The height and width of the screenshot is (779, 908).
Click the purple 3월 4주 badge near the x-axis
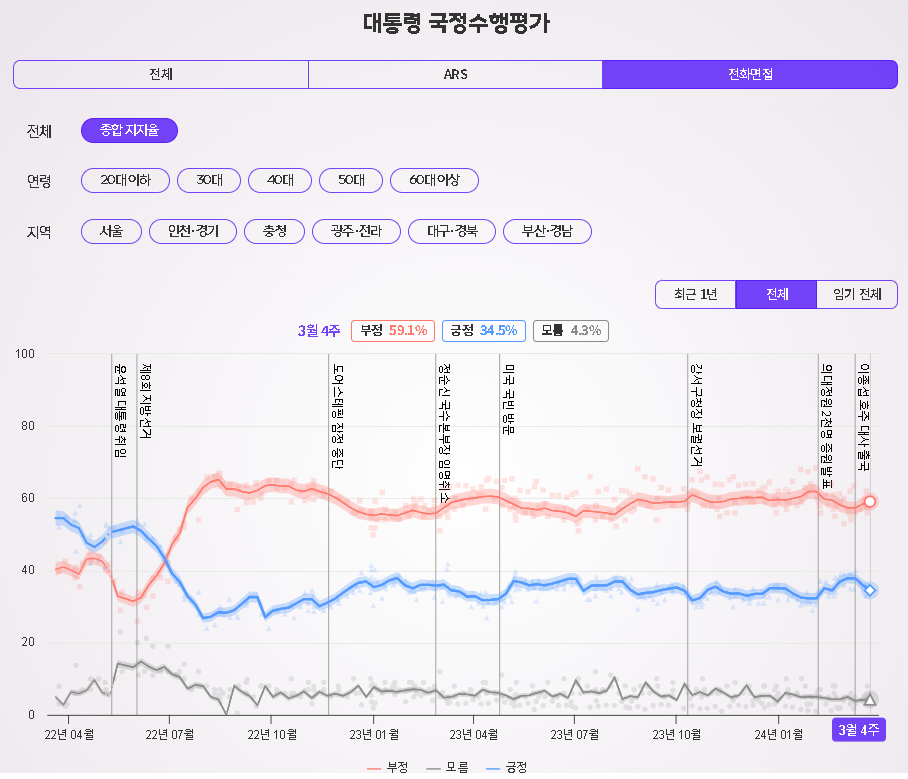click(x=859, y=731)
